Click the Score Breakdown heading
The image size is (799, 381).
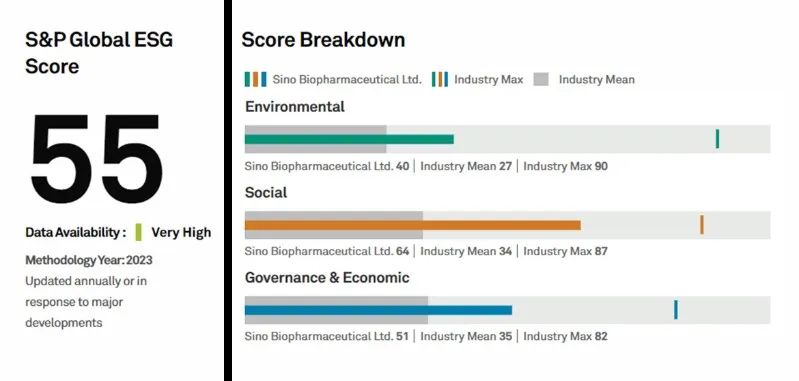[x=323, y=40]
